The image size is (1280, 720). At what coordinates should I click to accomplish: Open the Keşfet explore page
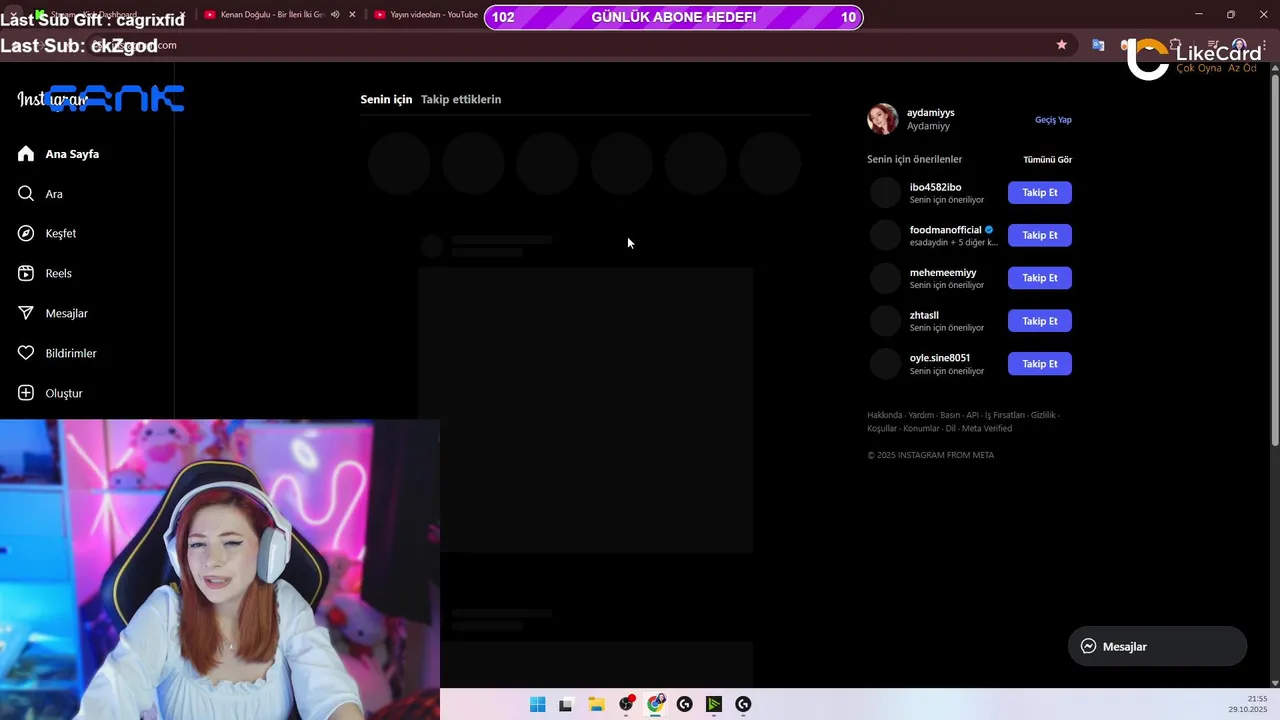coord(46,233)
